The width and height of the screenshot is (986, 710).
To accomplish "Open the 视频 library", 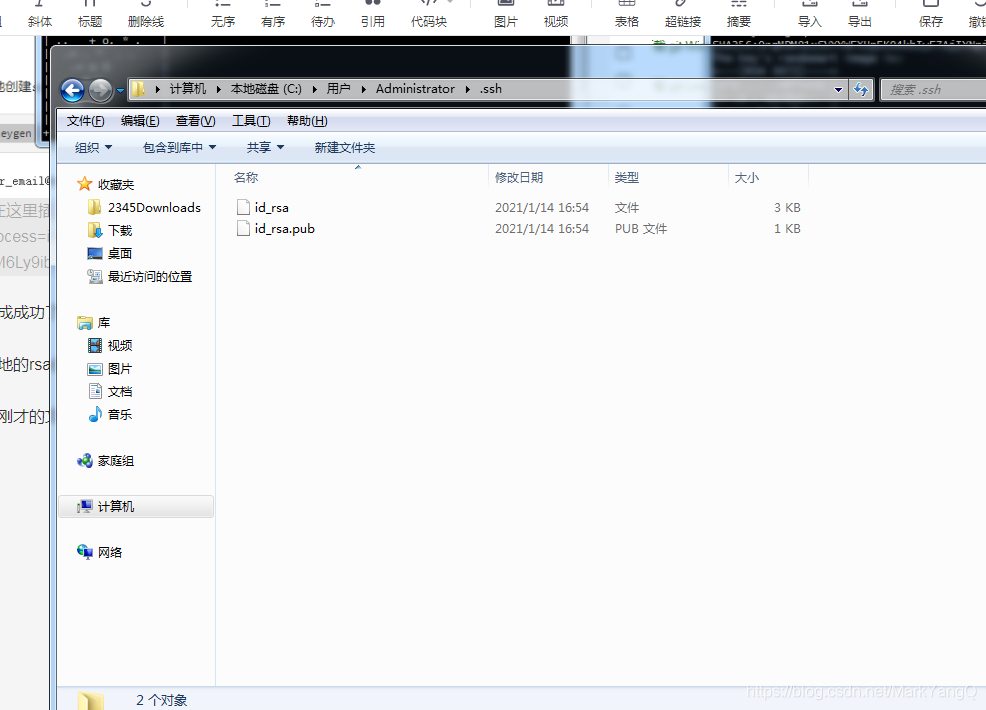I will click(x=119, y=346).
